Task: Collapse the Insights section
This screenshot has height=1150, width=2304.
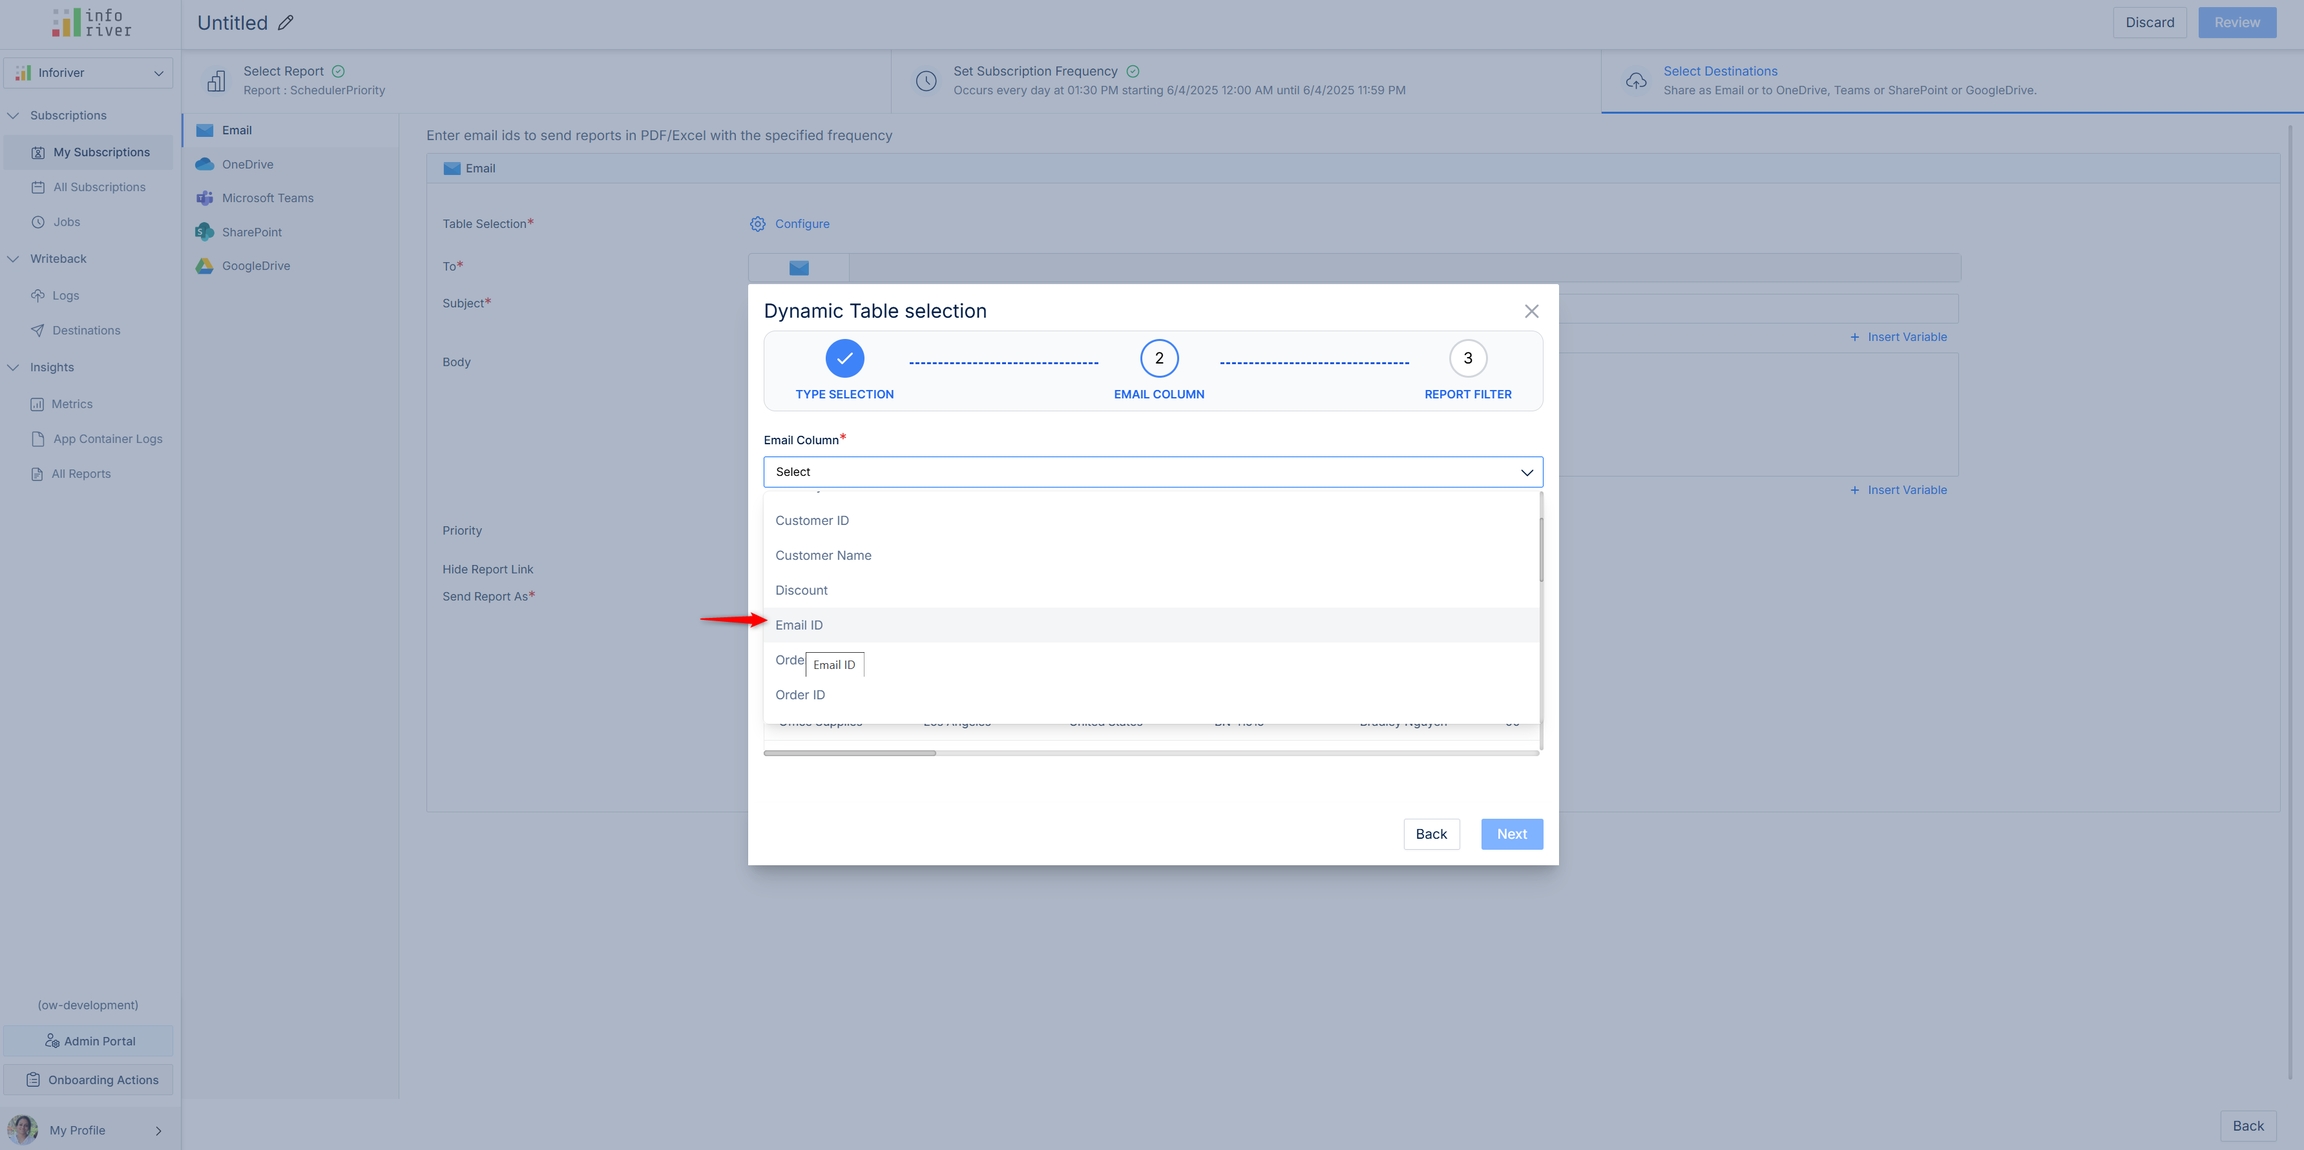Action: (x=14, y=368)
